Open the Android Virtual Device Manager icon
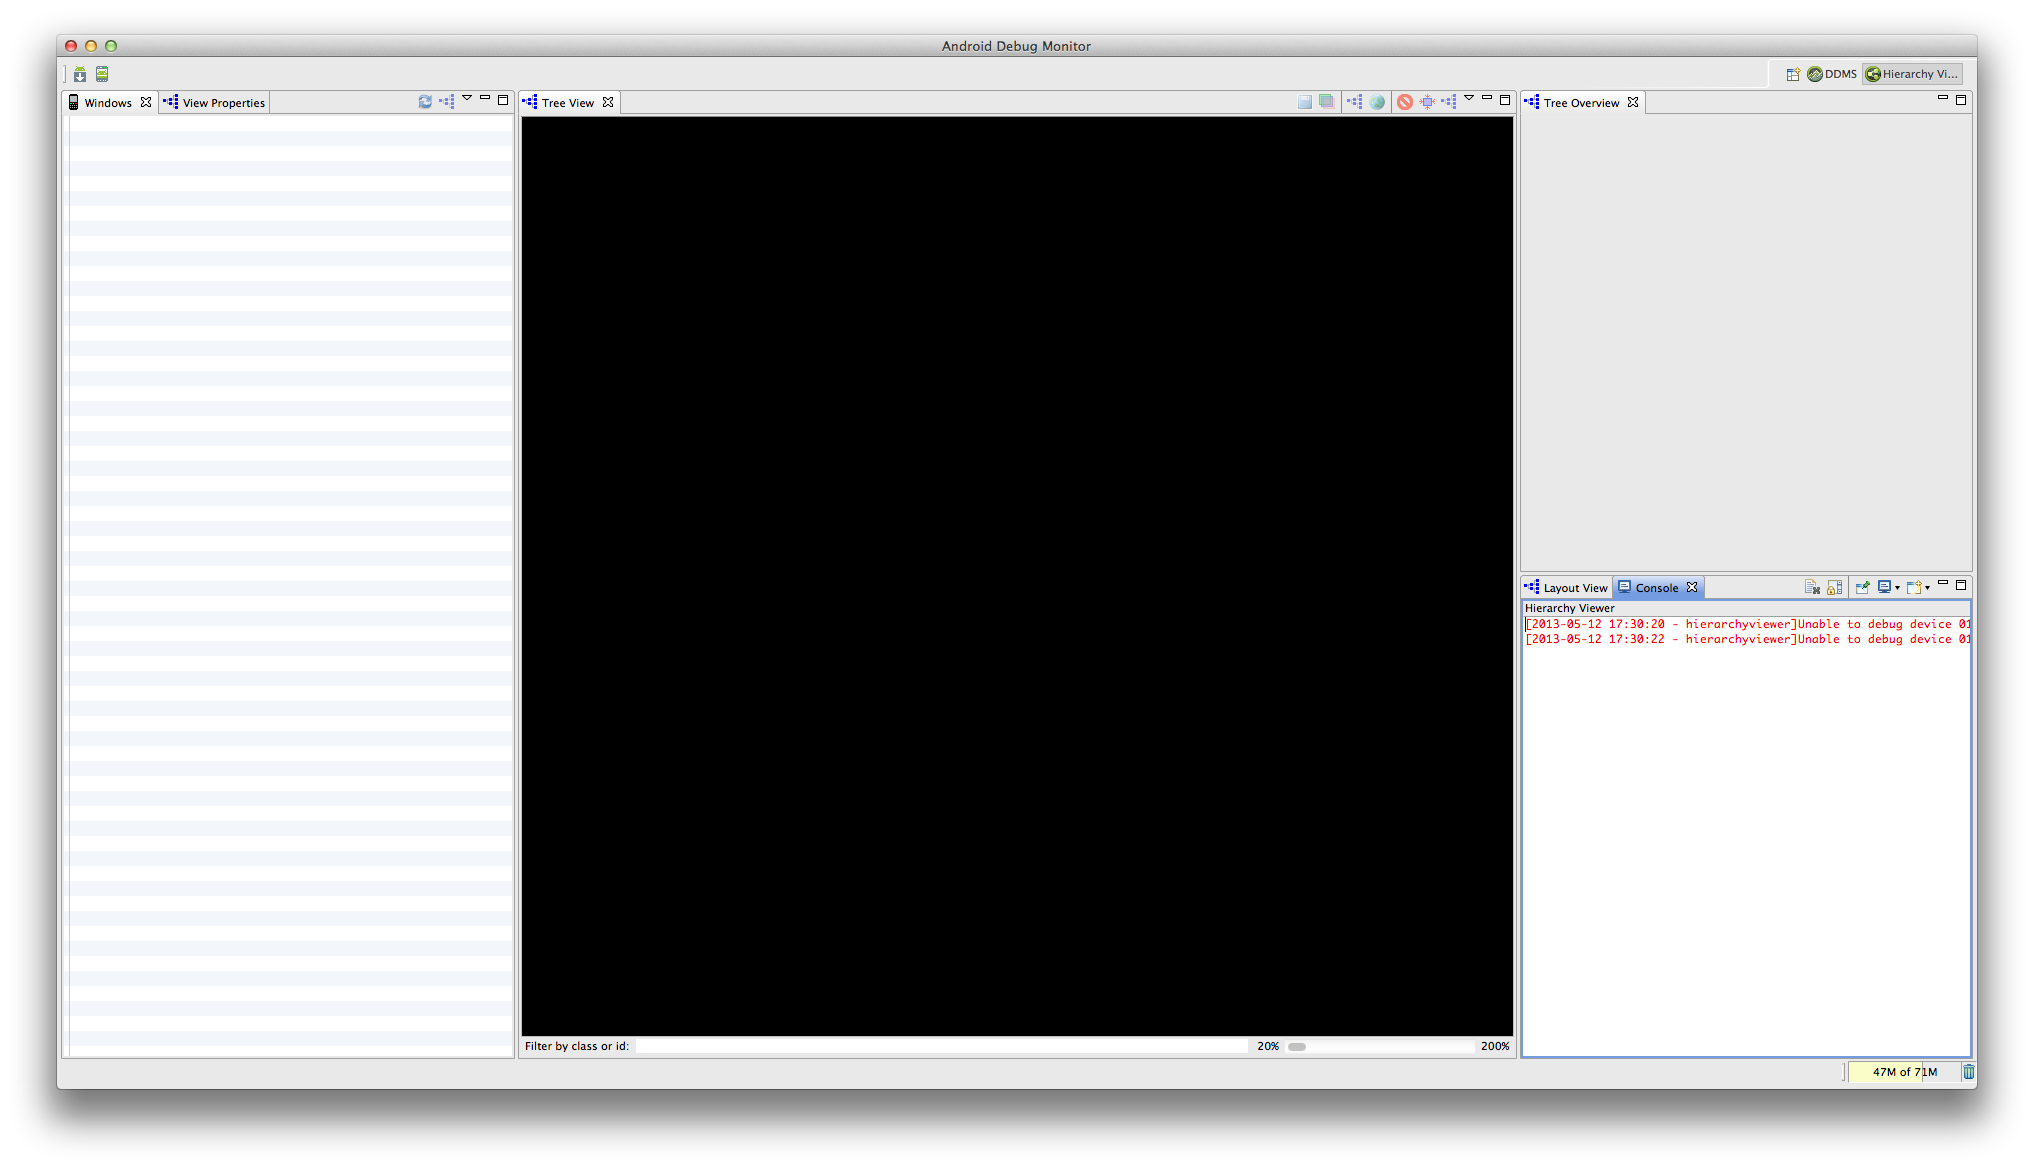Screen dimensions: 2034x1168 pyautogui.click(x=102, y=74)
